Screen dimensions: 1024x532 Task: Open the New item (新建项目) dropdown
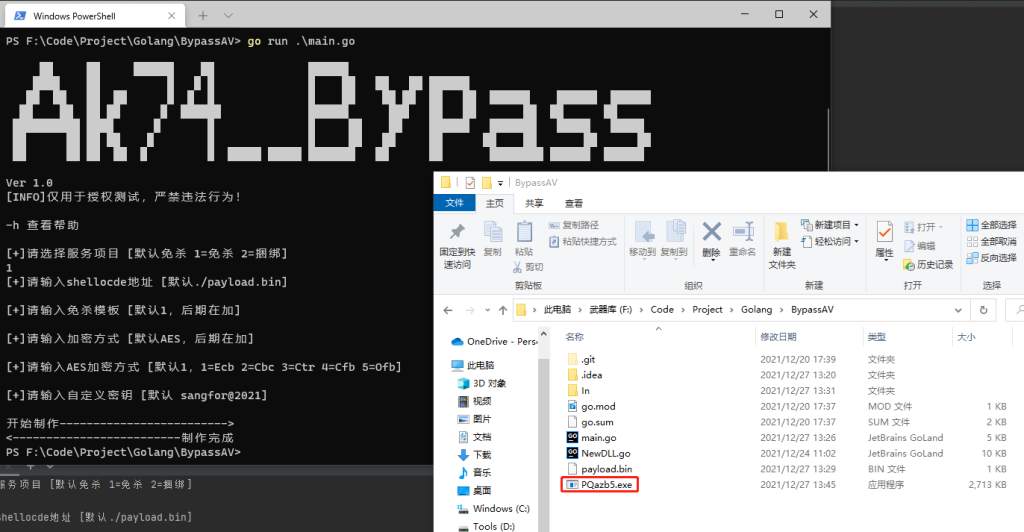830,225
